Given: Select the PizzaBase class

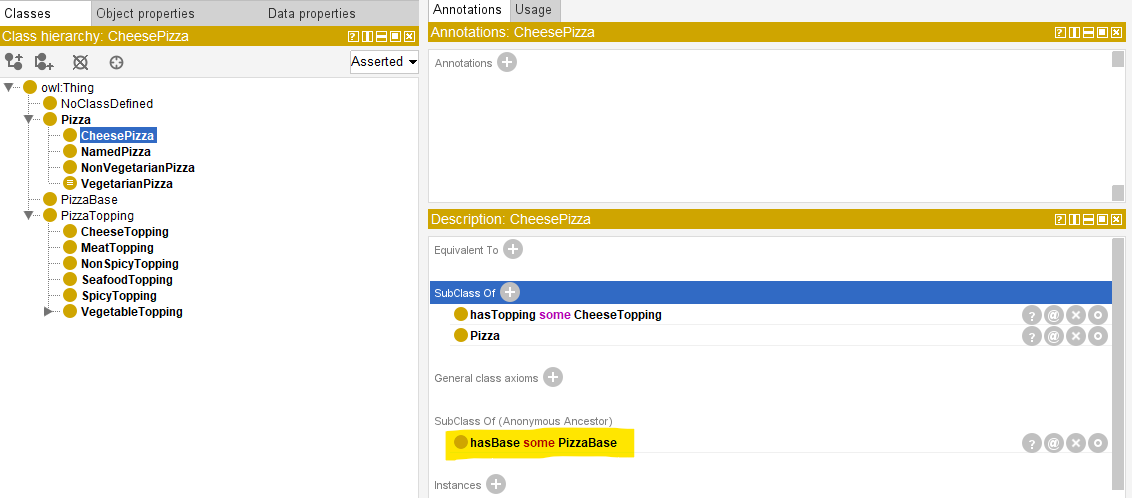Looking at the screenshot, I should click(89, 199).
